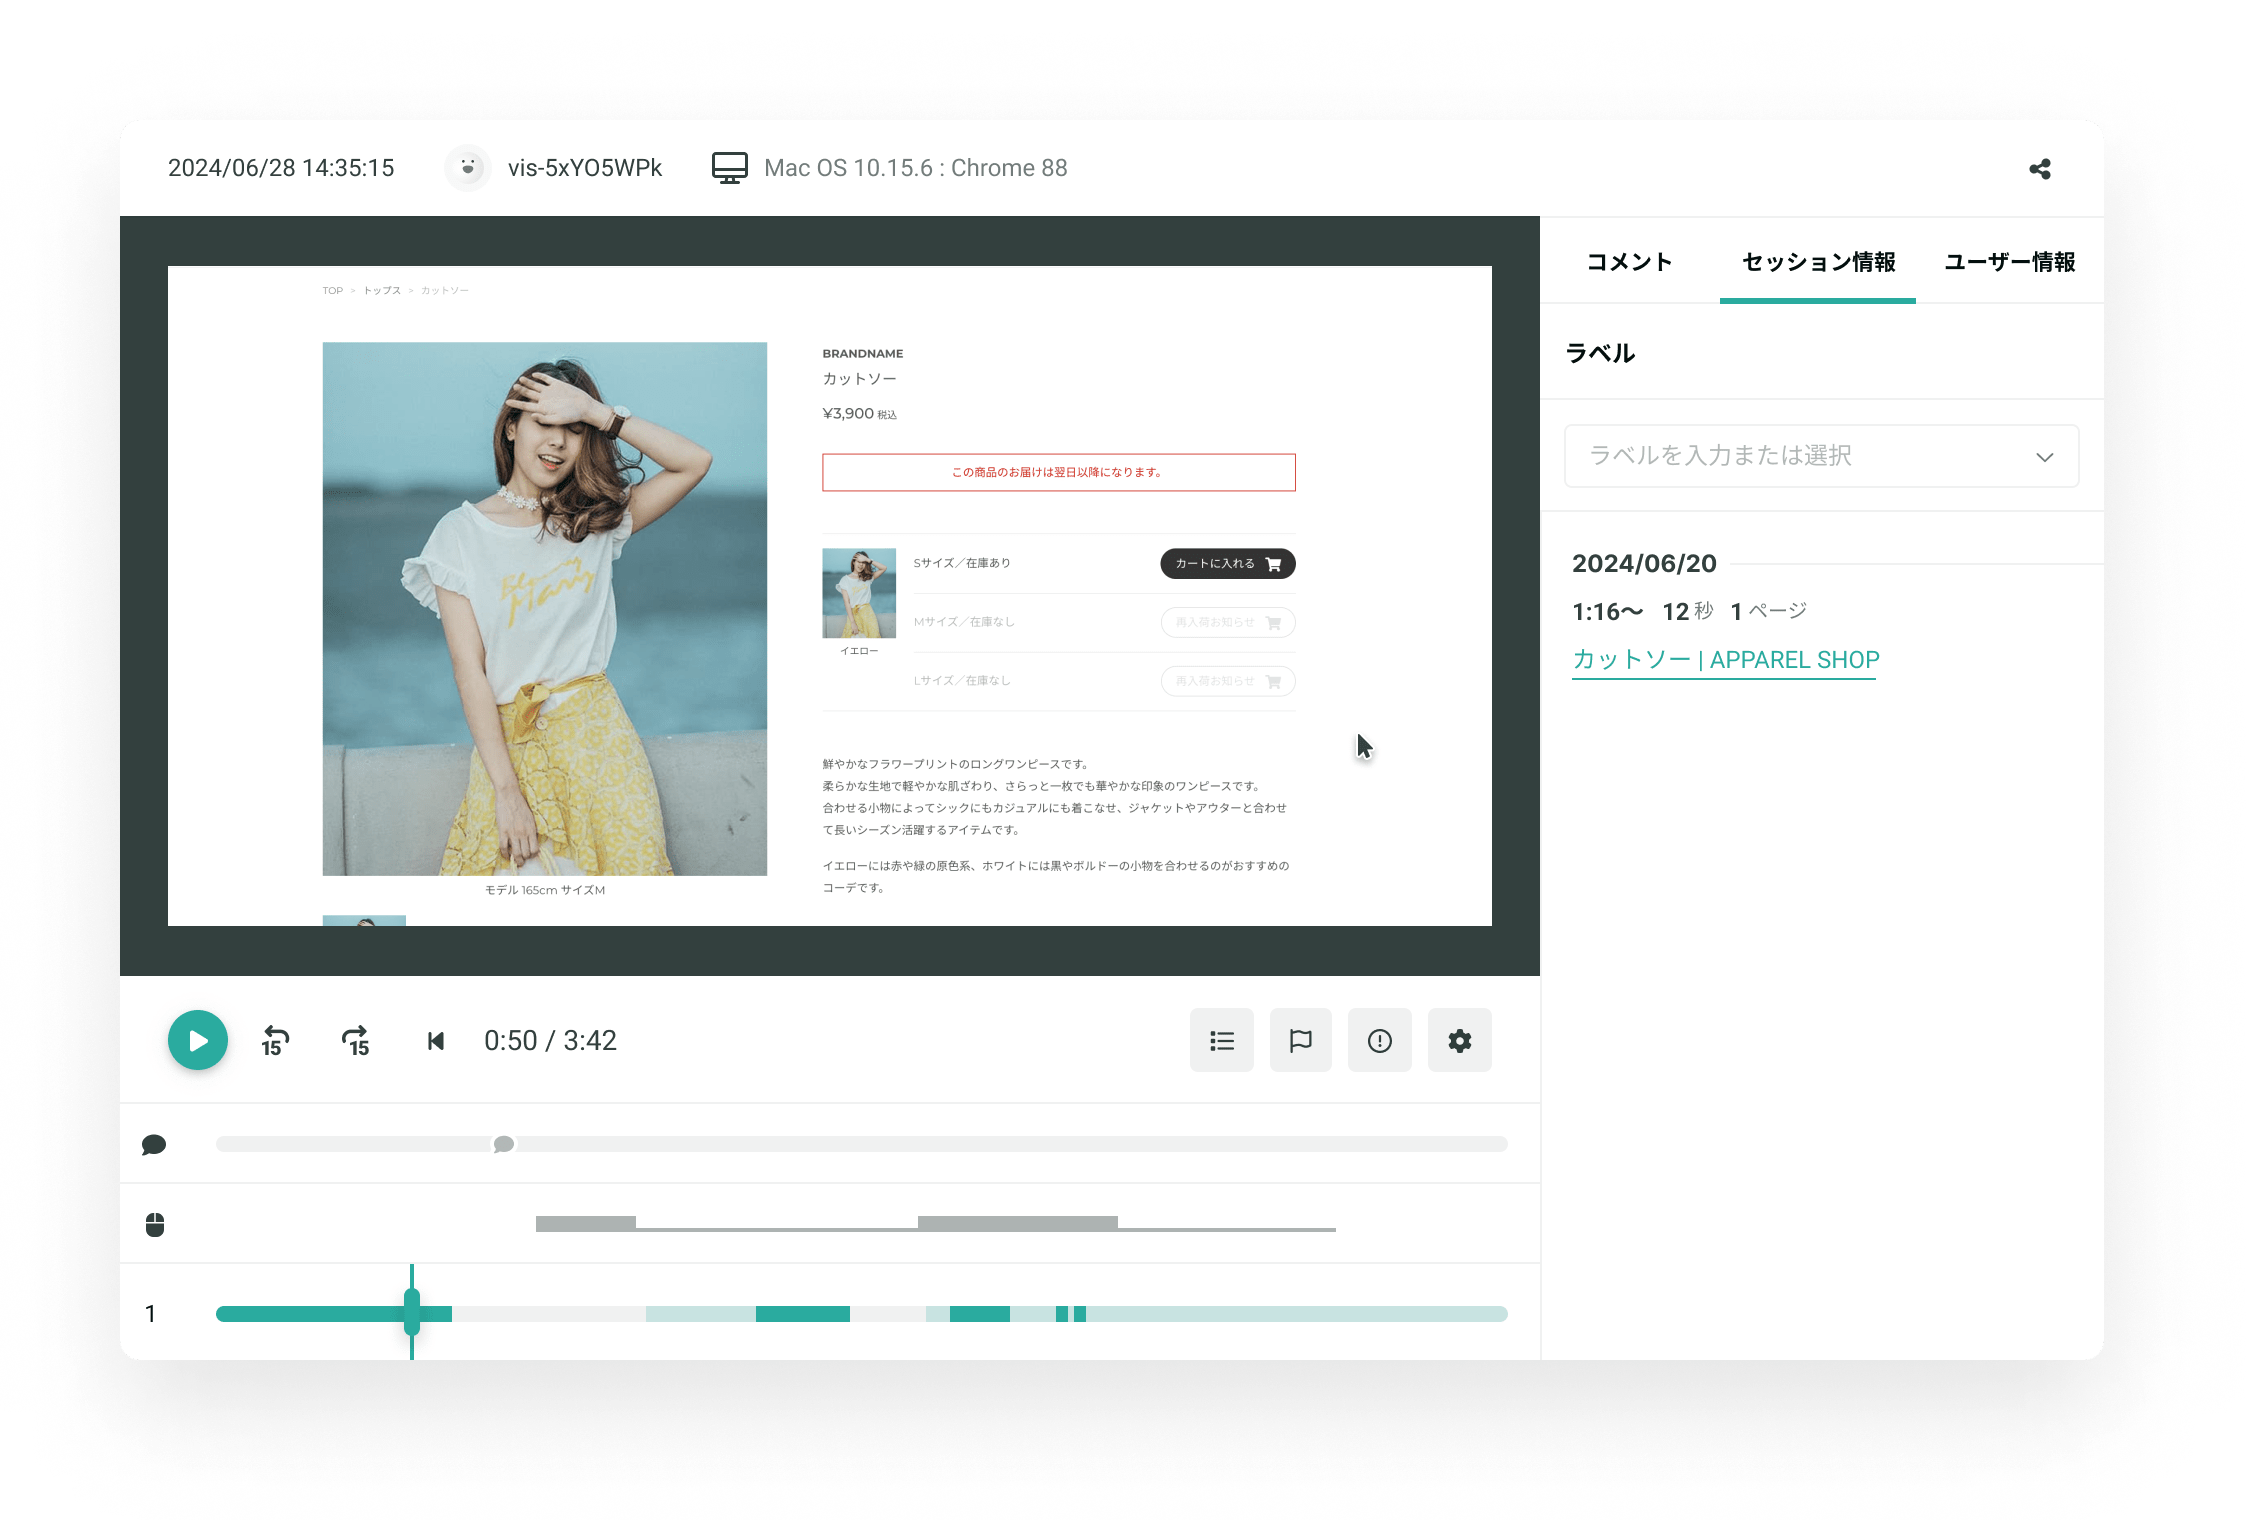2264x1520 pixels.
Task: Click the カートに入れる button
Action: [x=1227, y=564]
